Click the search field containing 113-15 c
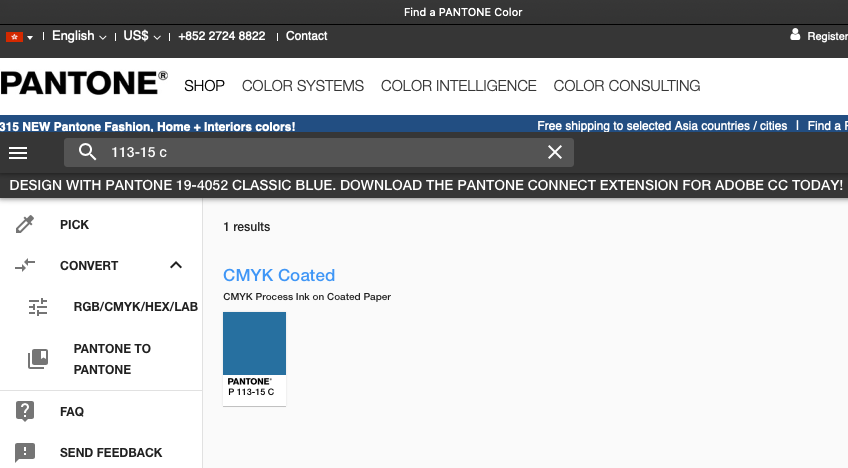The width and height of the screenshot is (848, 468). [320, 152]
